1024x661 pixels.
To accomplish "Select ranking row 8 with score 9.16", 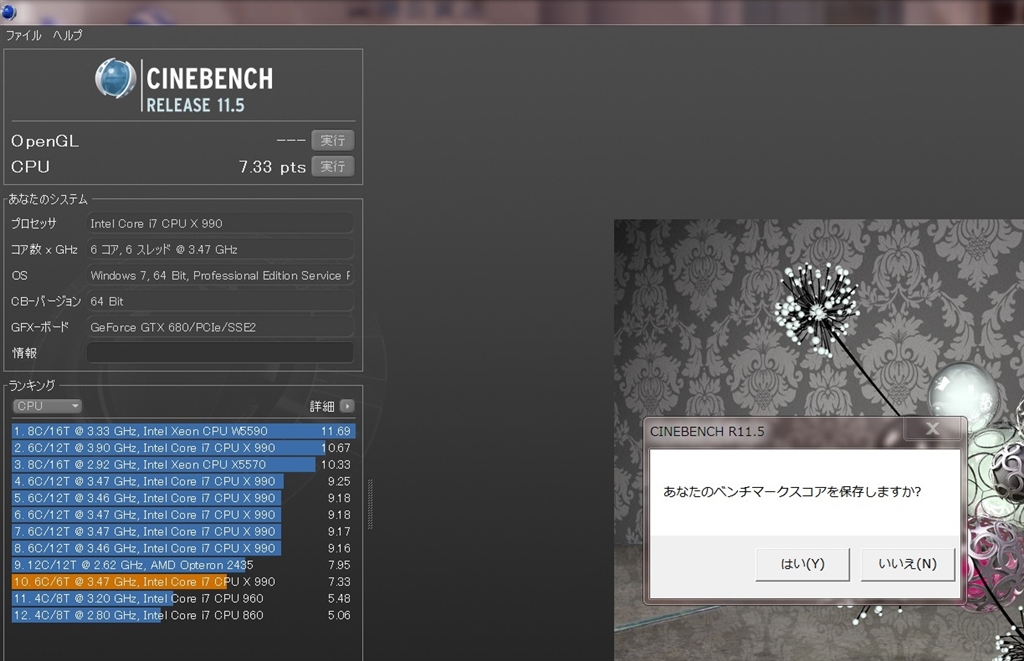I will pyautogui.click(x=183, y=549).
